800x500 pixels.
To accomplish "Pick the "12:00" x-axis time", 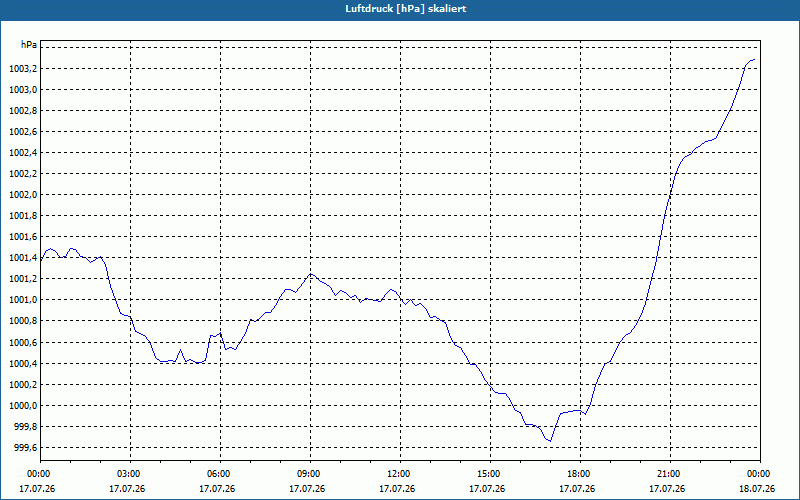I will point(397,474).
